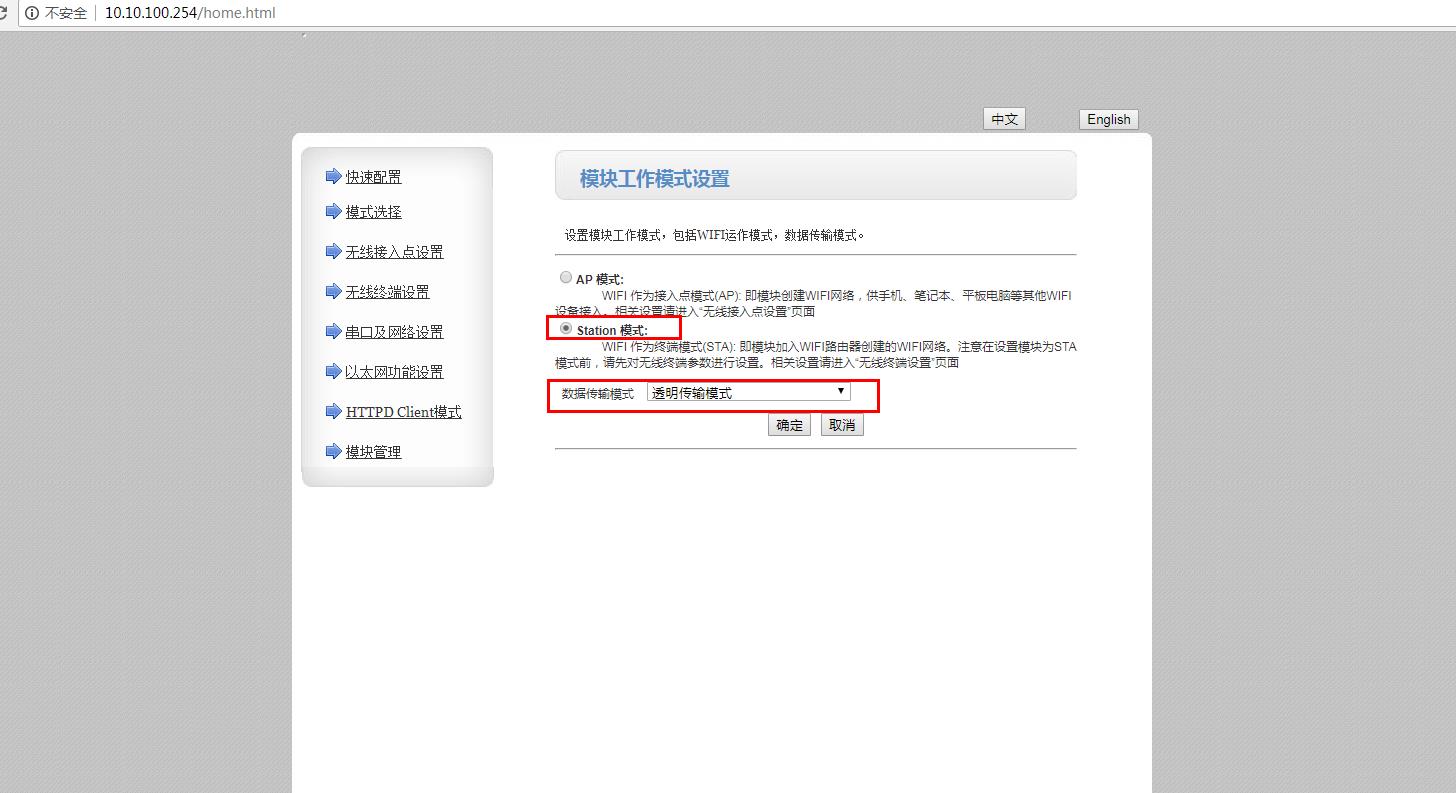Open the 快速配置 text link

373,177
